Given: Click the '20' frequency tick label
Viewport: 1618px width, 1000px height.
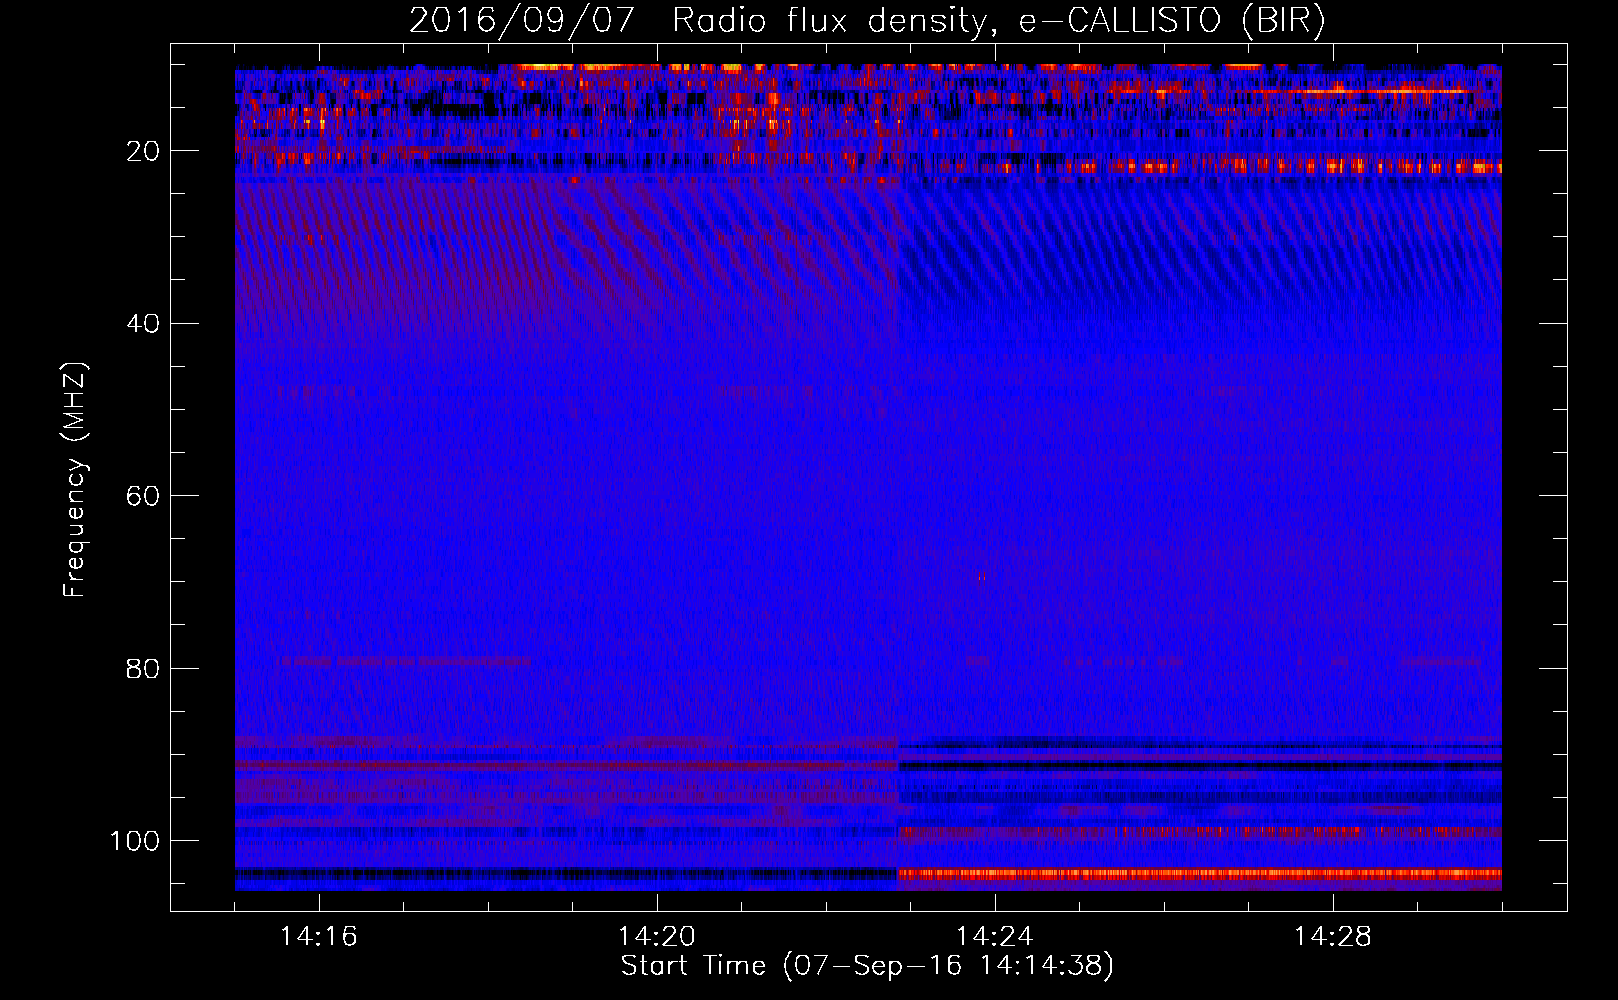Looking at the screenshot, I should (144, 151).
